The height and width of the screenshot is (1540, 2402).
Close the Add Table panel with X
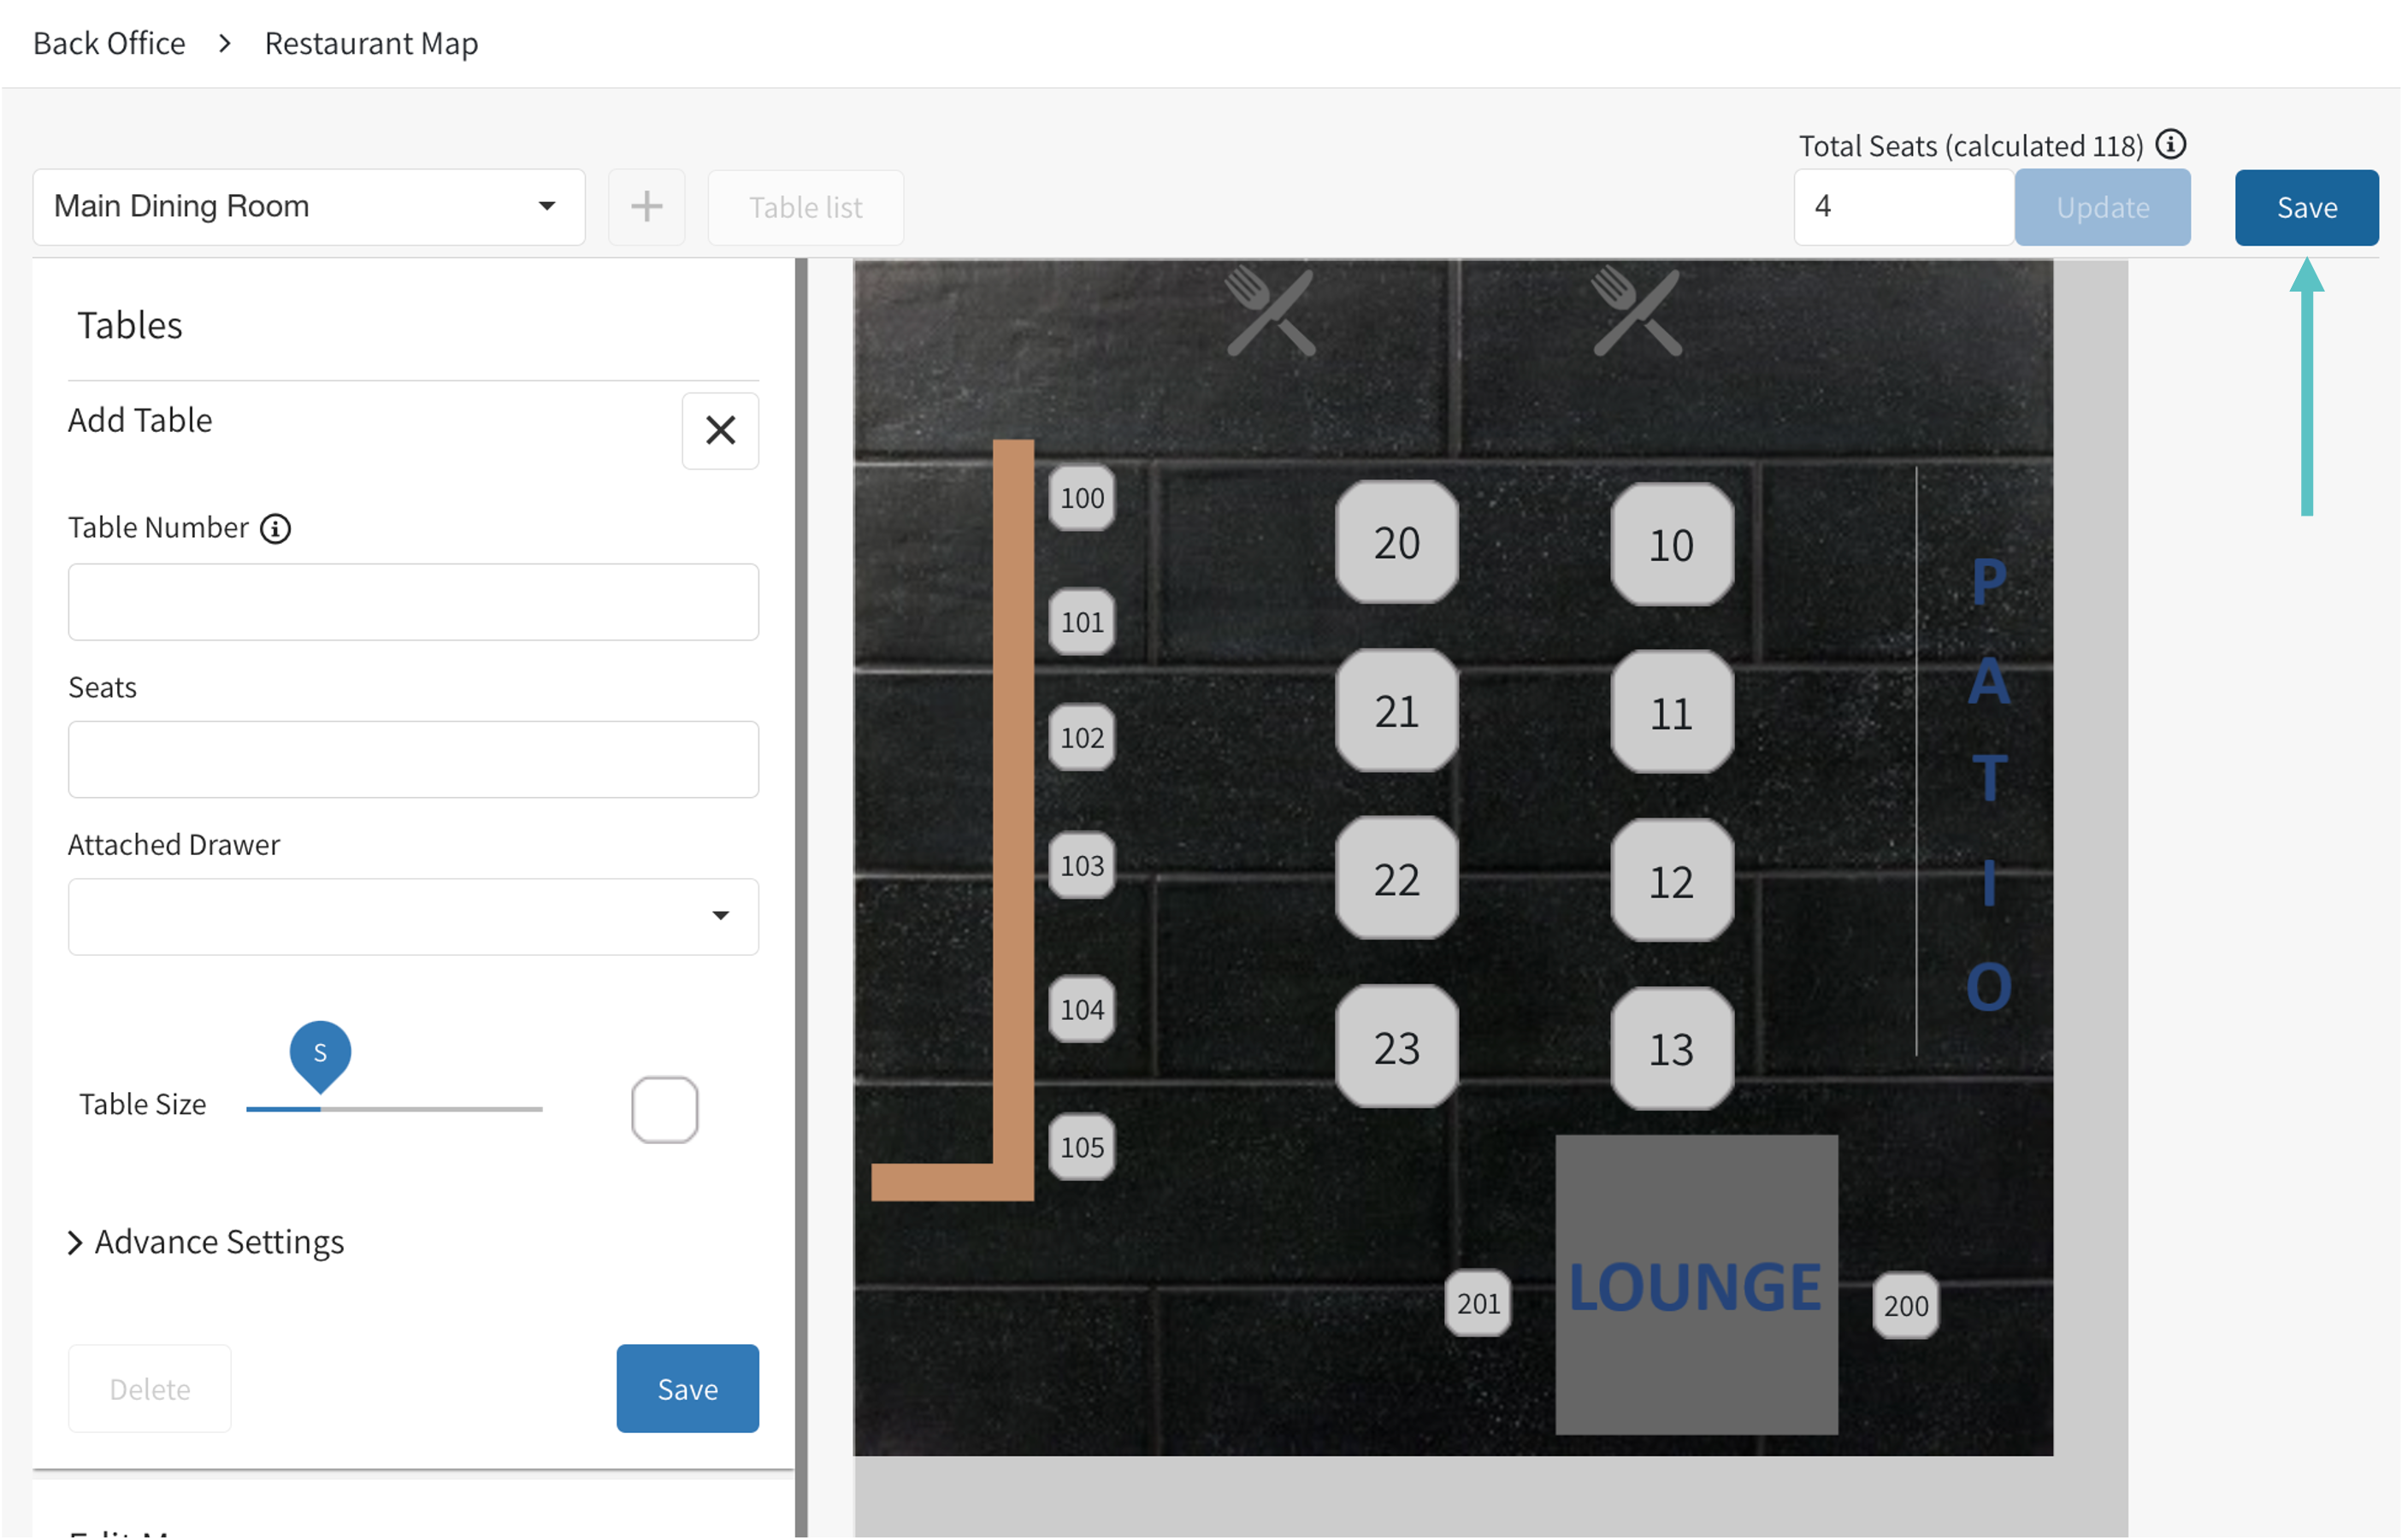pos(720,431)
